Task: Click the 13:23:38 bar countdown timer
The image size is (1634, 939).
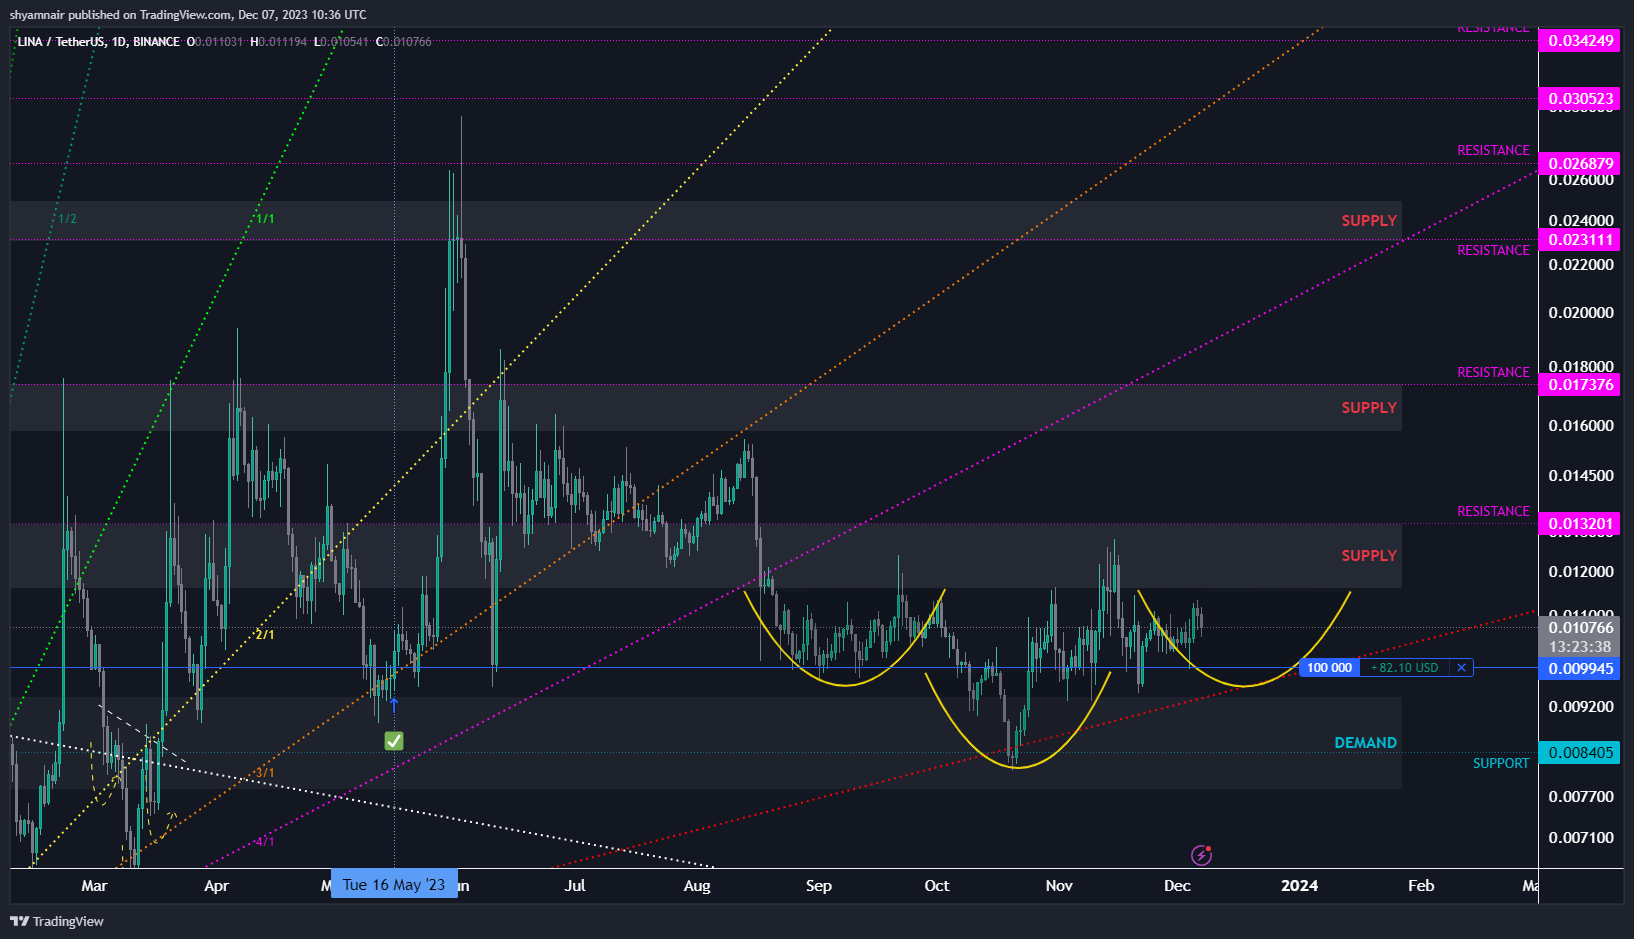Action: click(1580, 647)
